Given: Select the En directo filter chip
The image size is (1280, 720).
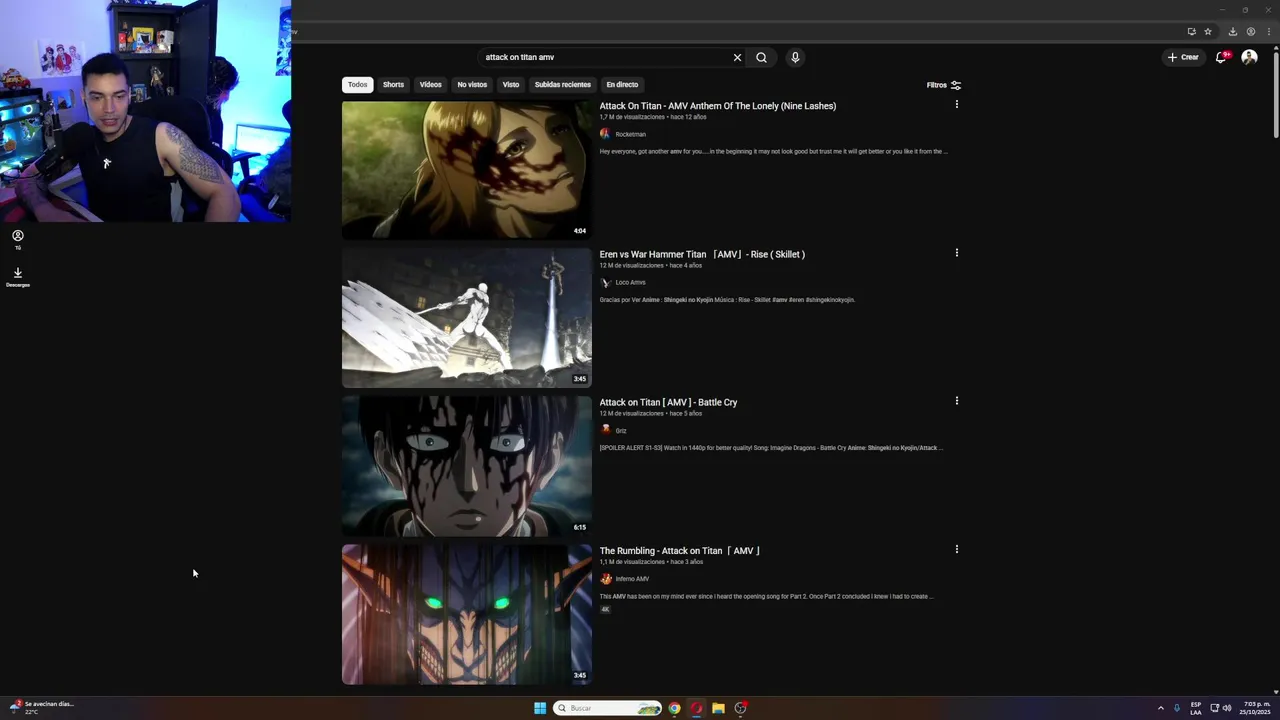Looking at the screenshot, I should click(x=622, y=85).
